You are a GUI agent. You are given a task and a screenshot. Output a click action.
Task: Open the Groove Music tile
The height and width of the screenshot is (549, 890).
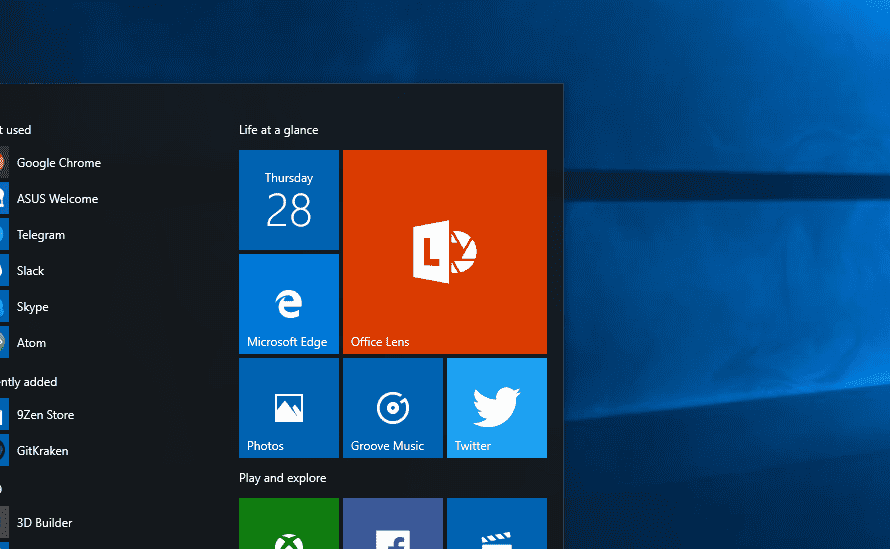point(392,408)
